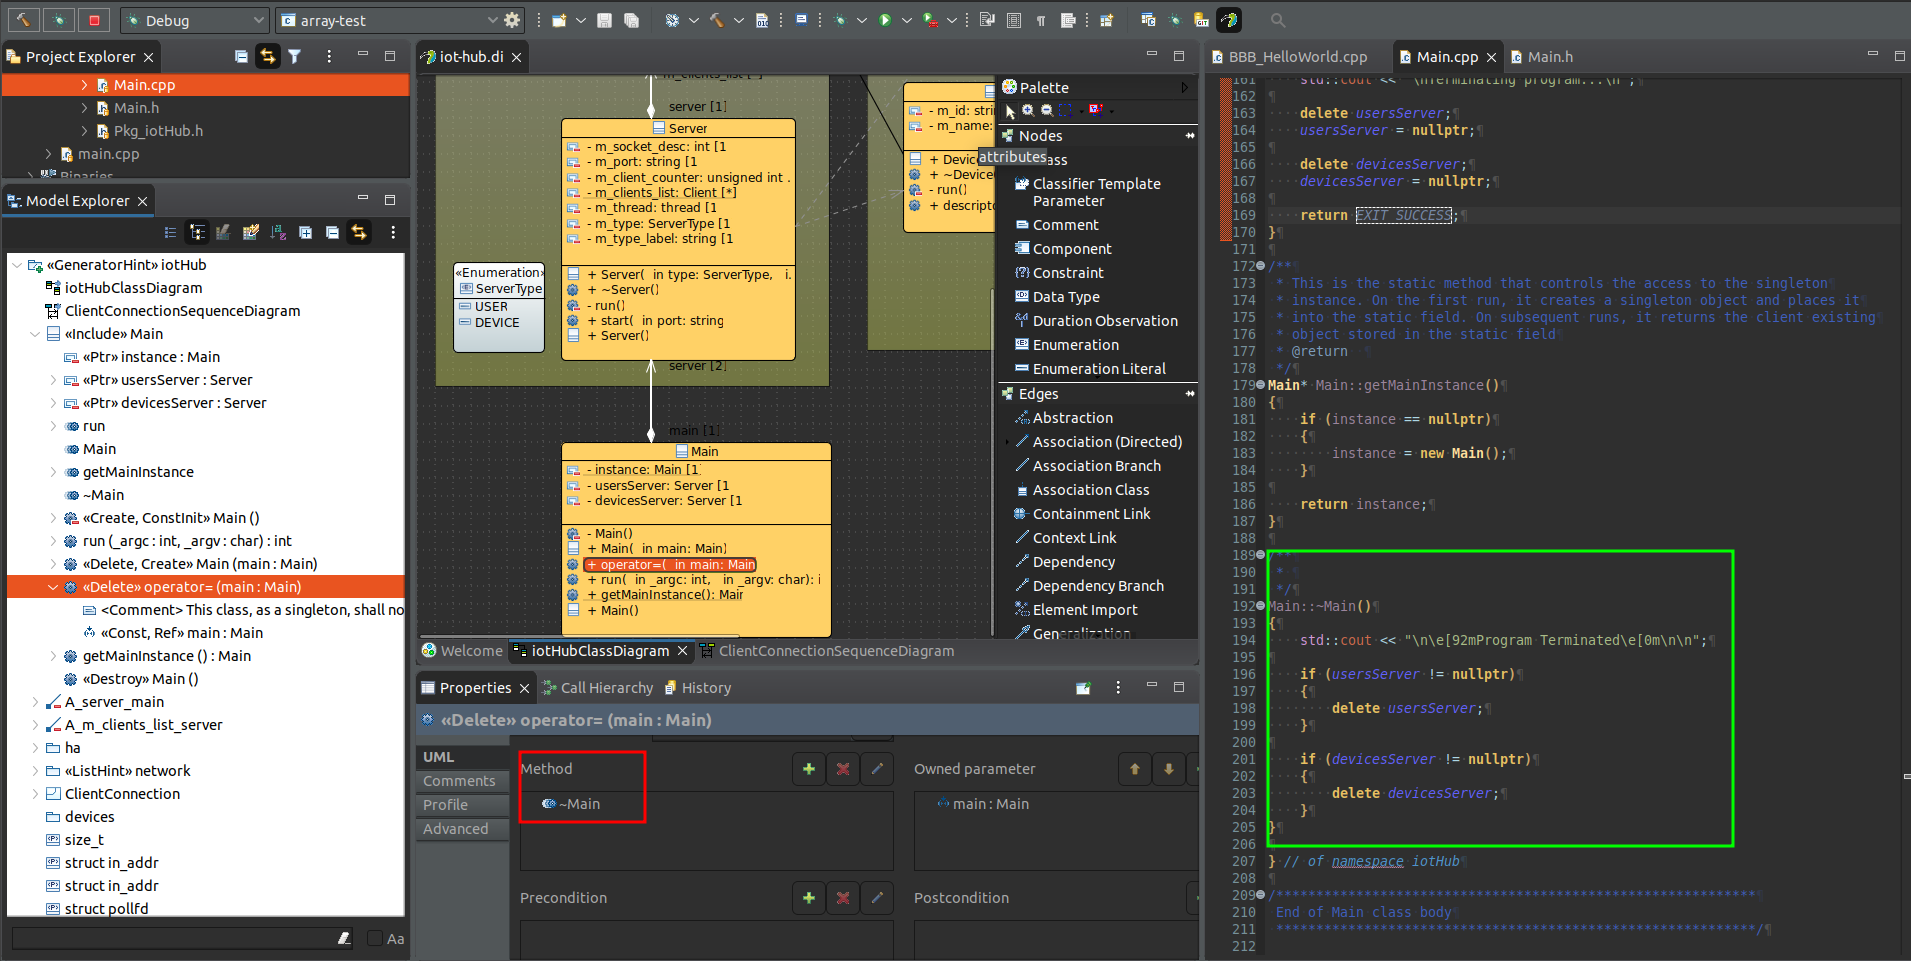The height and width of the screenshot is (961, 1911).
Task: Click the Palette selection arrow tool
Action: pos(1010,111)
